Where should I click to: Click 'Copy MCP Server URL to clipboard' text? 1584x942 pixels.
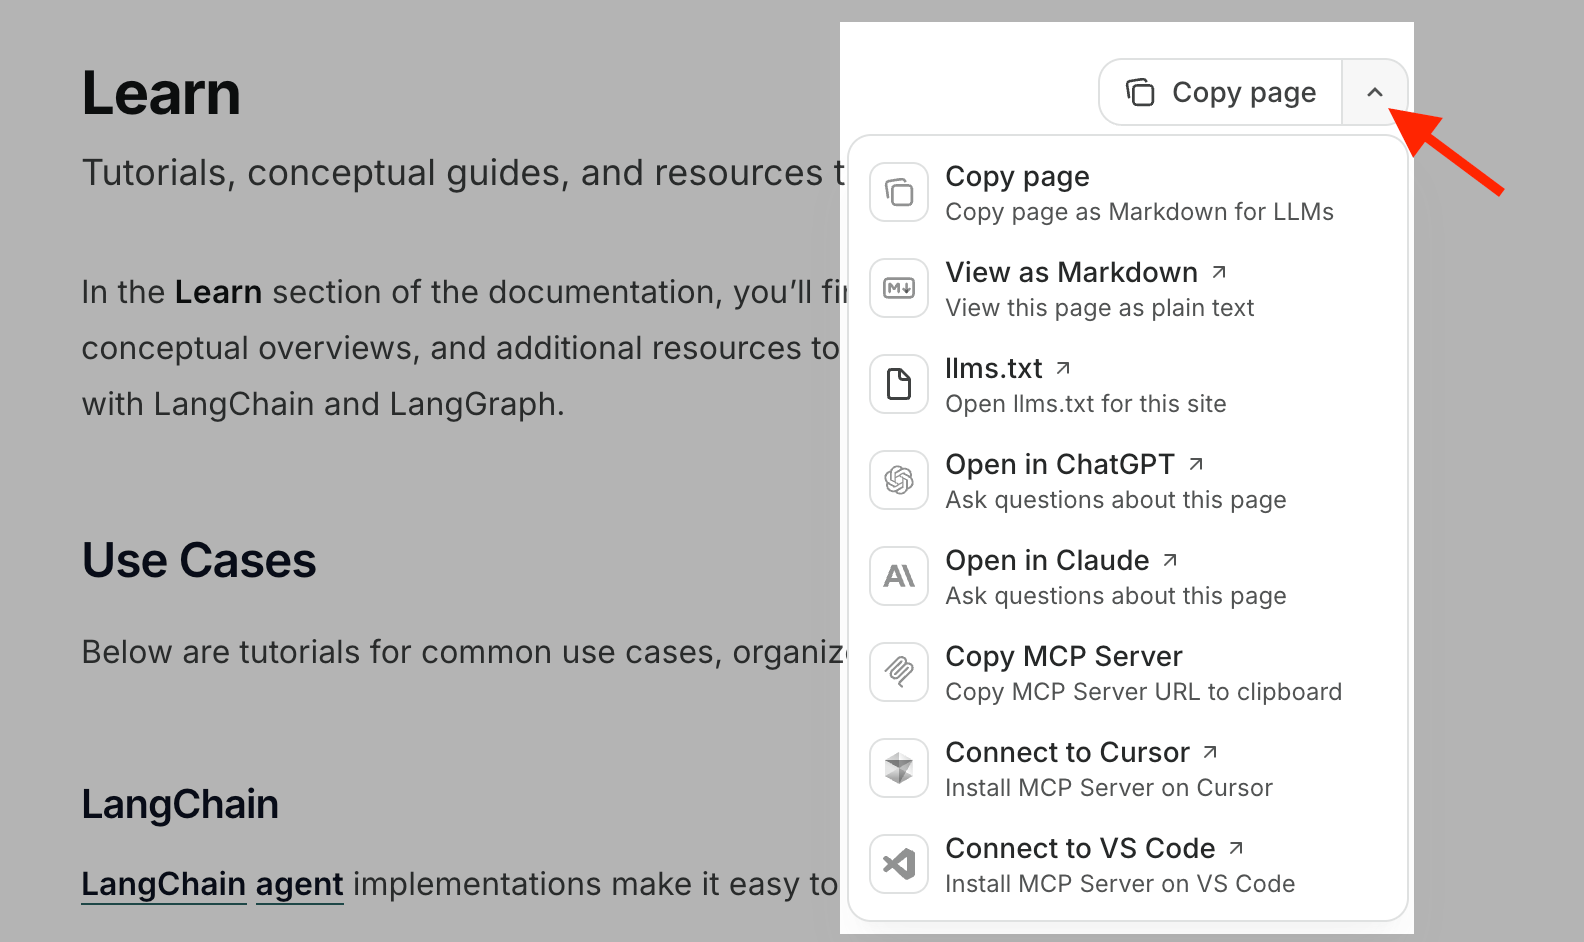(1144, 692)
